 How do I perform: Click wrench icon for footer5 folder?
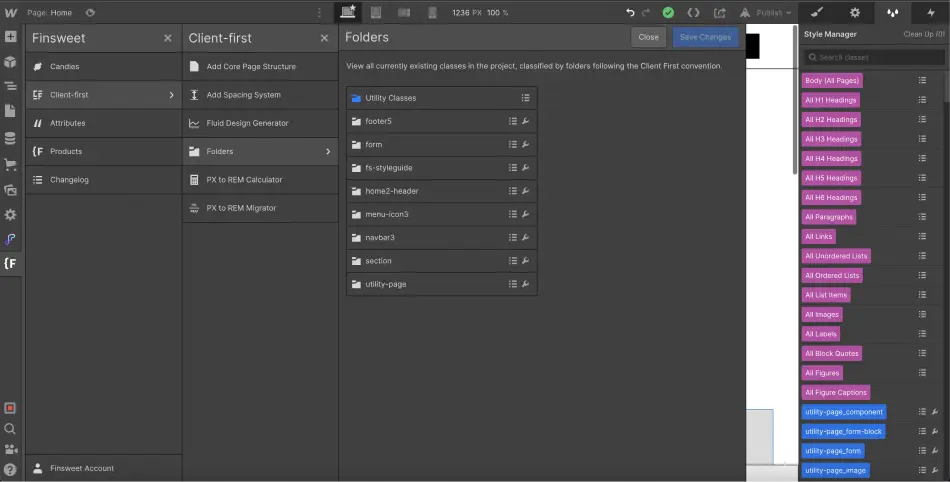pyautogui.click(x=525, y=121)
